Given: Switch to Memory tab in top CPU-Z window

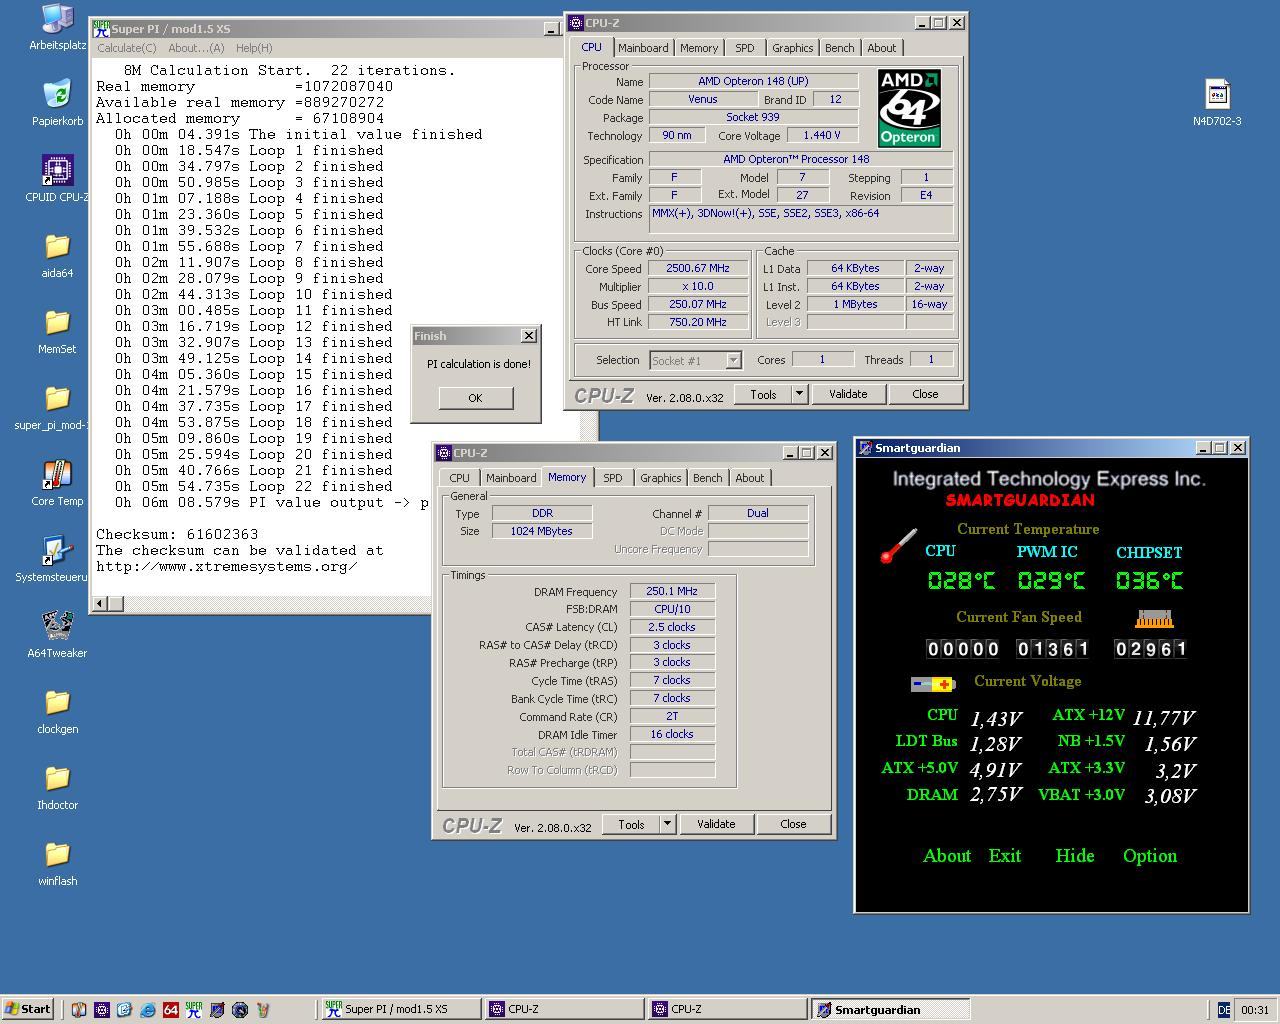Looking at the screenshot, I should (698, 48).
